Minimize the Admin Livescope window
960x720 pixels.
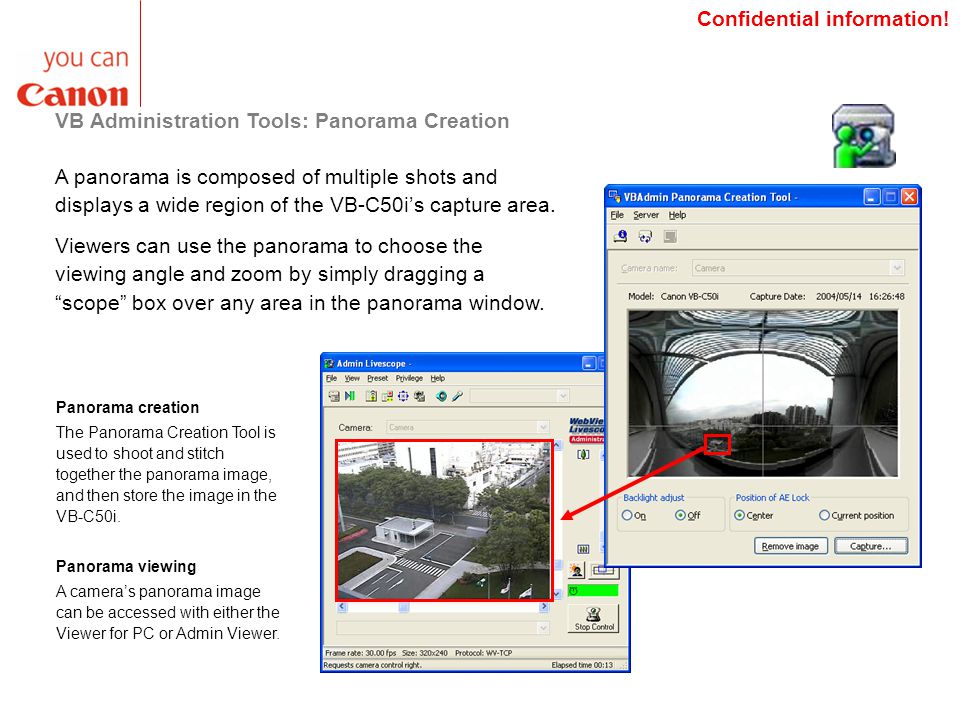point(588,363)
